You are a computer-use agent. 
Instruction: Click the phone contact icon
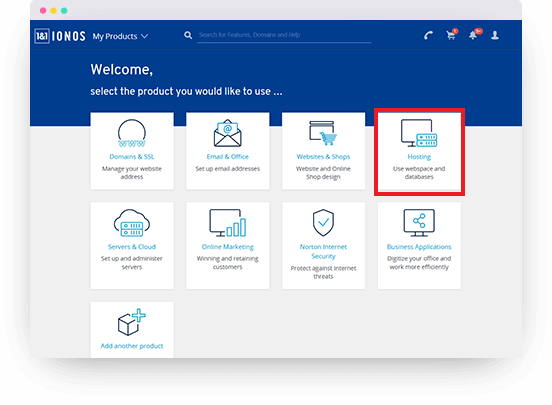click(x=428, y=36)
